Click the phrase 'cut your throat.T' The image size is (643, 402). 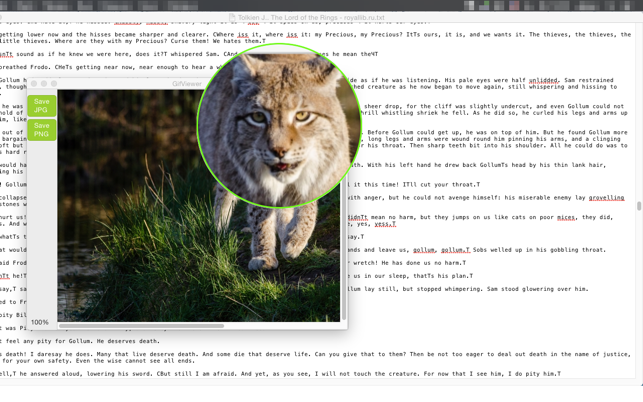point(448,185)
